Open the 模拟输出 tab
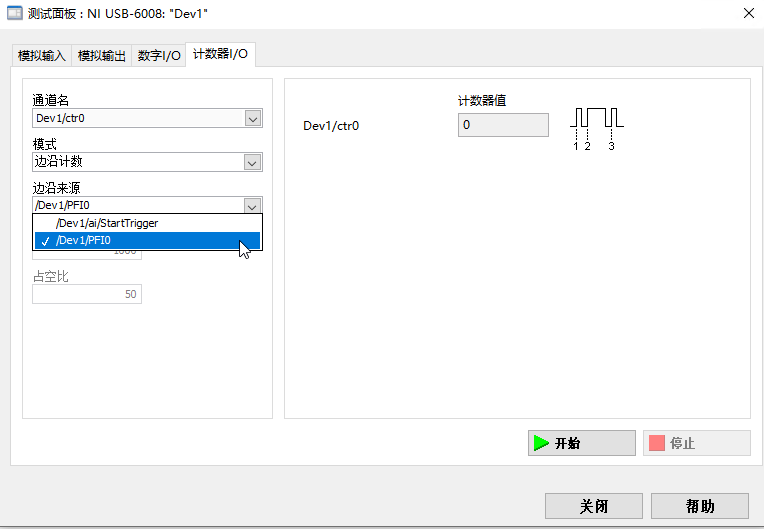 point(102,56)
